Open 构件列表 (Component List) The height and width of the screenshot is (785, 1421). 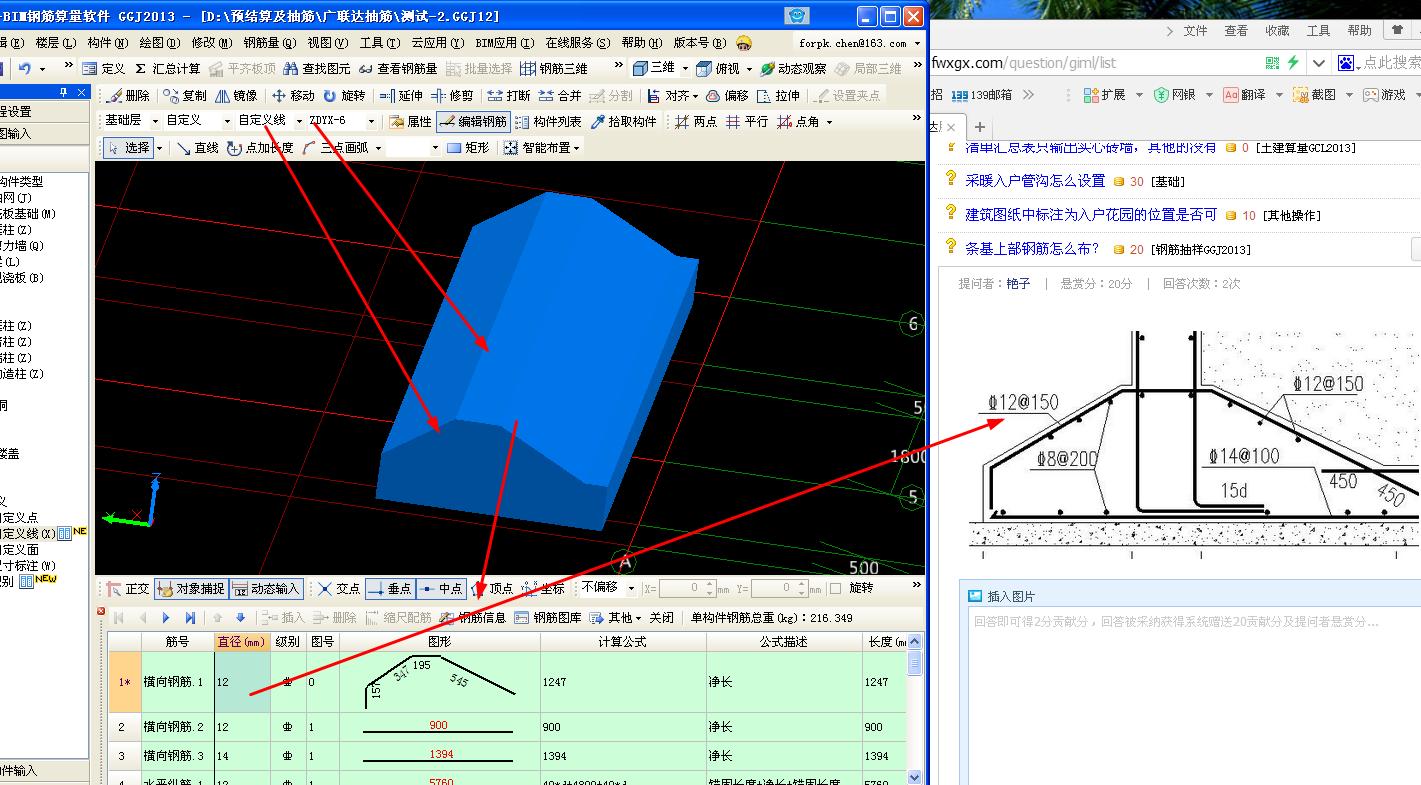pos(547,121)
